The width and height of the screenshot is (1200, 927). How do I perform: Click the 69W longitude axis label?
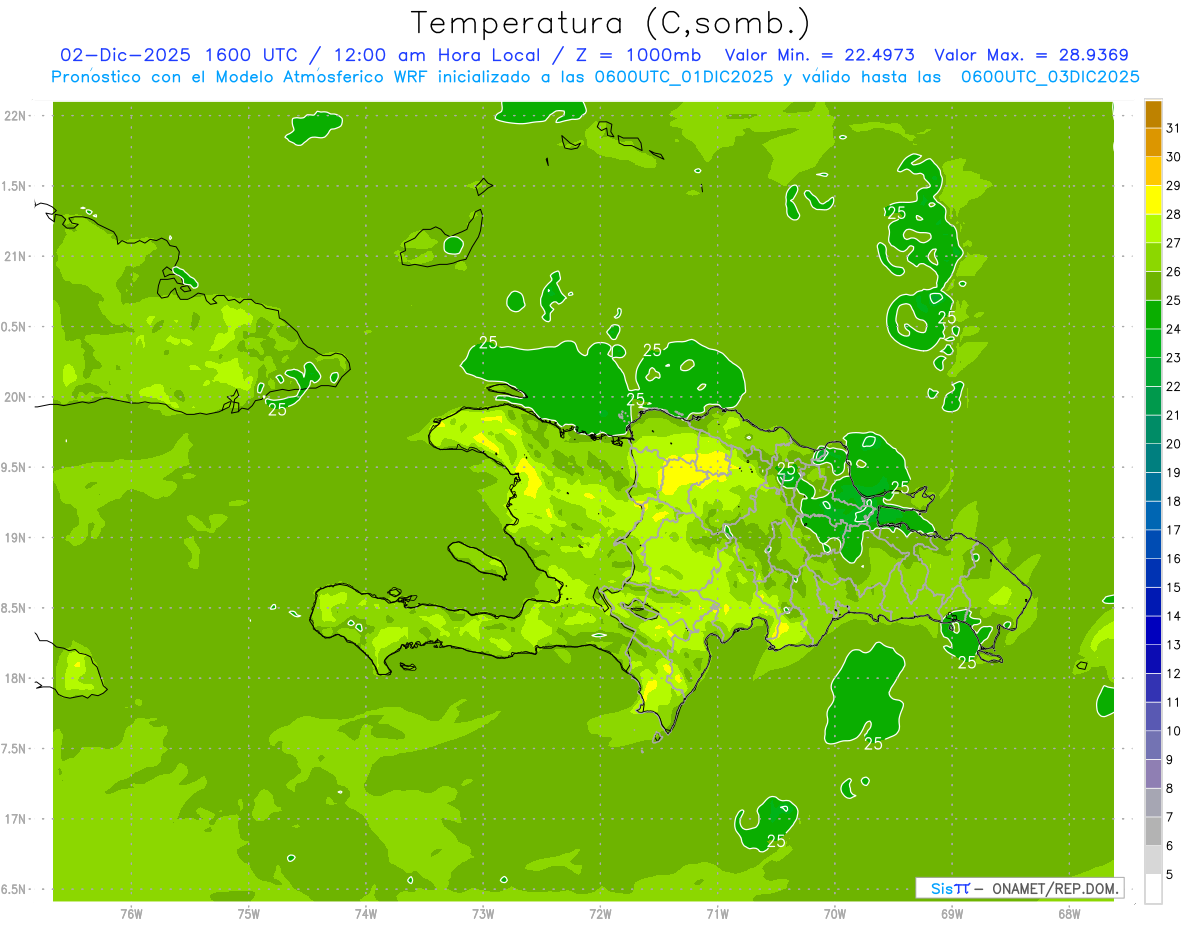pyautogui.click(x=952, y=913)
